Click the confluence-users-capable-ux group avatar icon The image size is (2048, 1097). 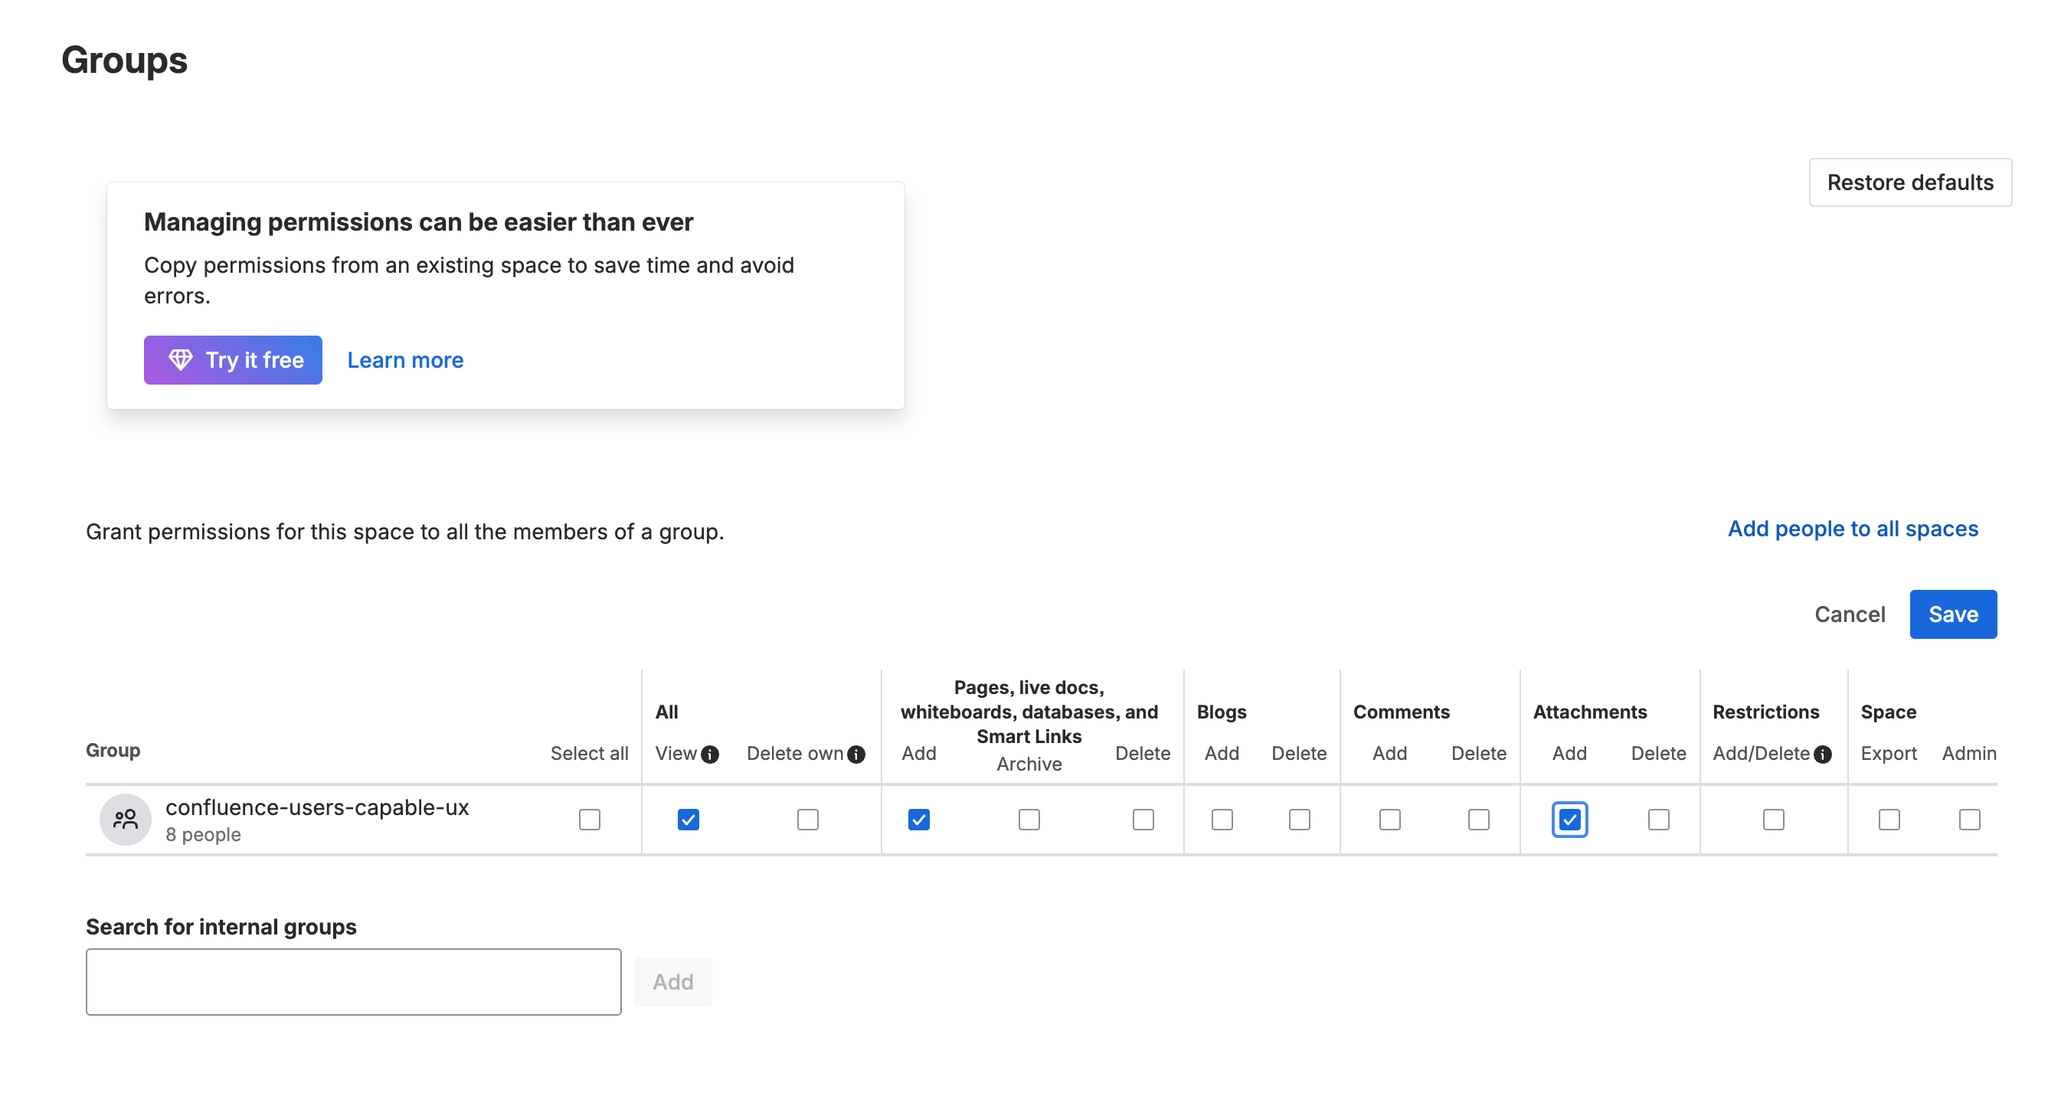[x=126, y=820]
